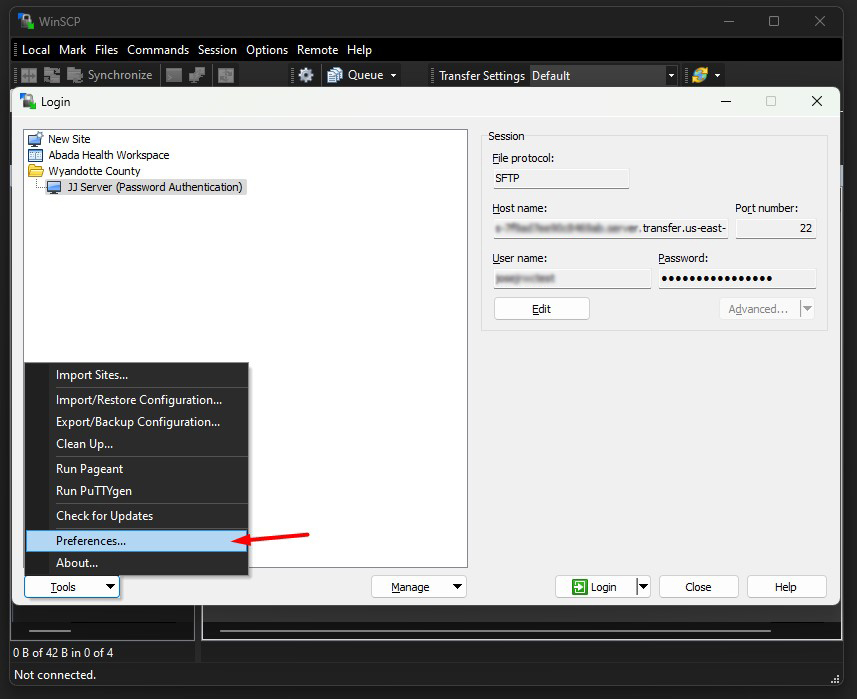Open the Remote menu
The height and width of the screenshot is (699, 857).
[x=318, y=50]
